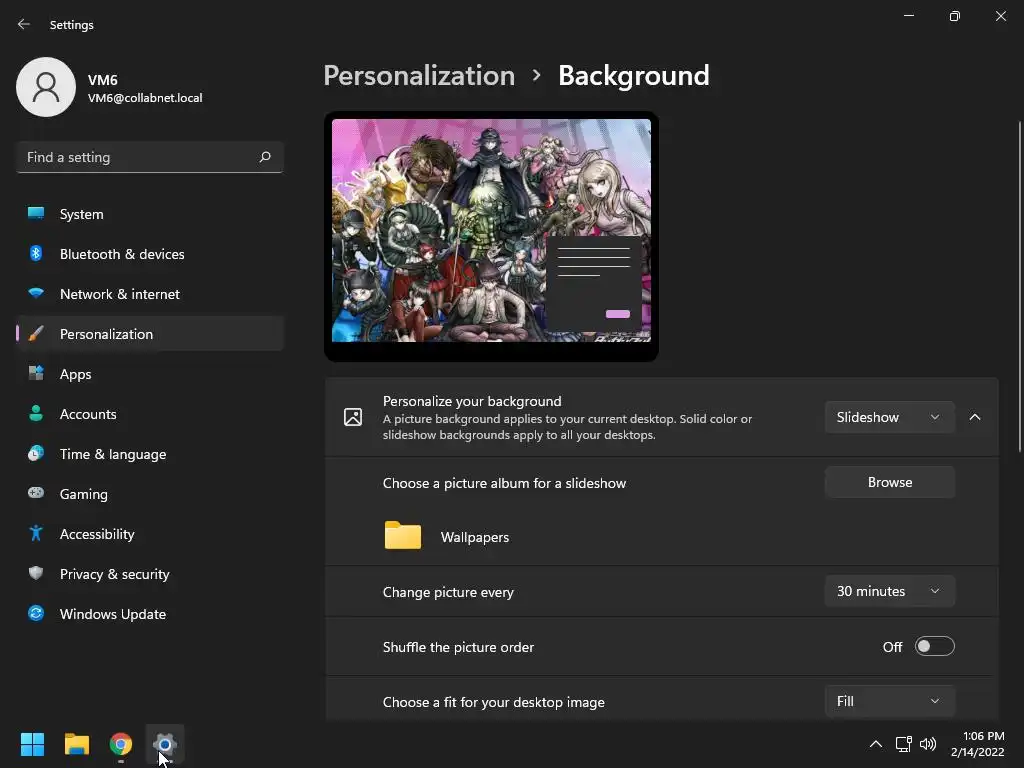Open the volume speaker tray icon
The height and width of the screenshot is (768, 1024).
point(927,744)
